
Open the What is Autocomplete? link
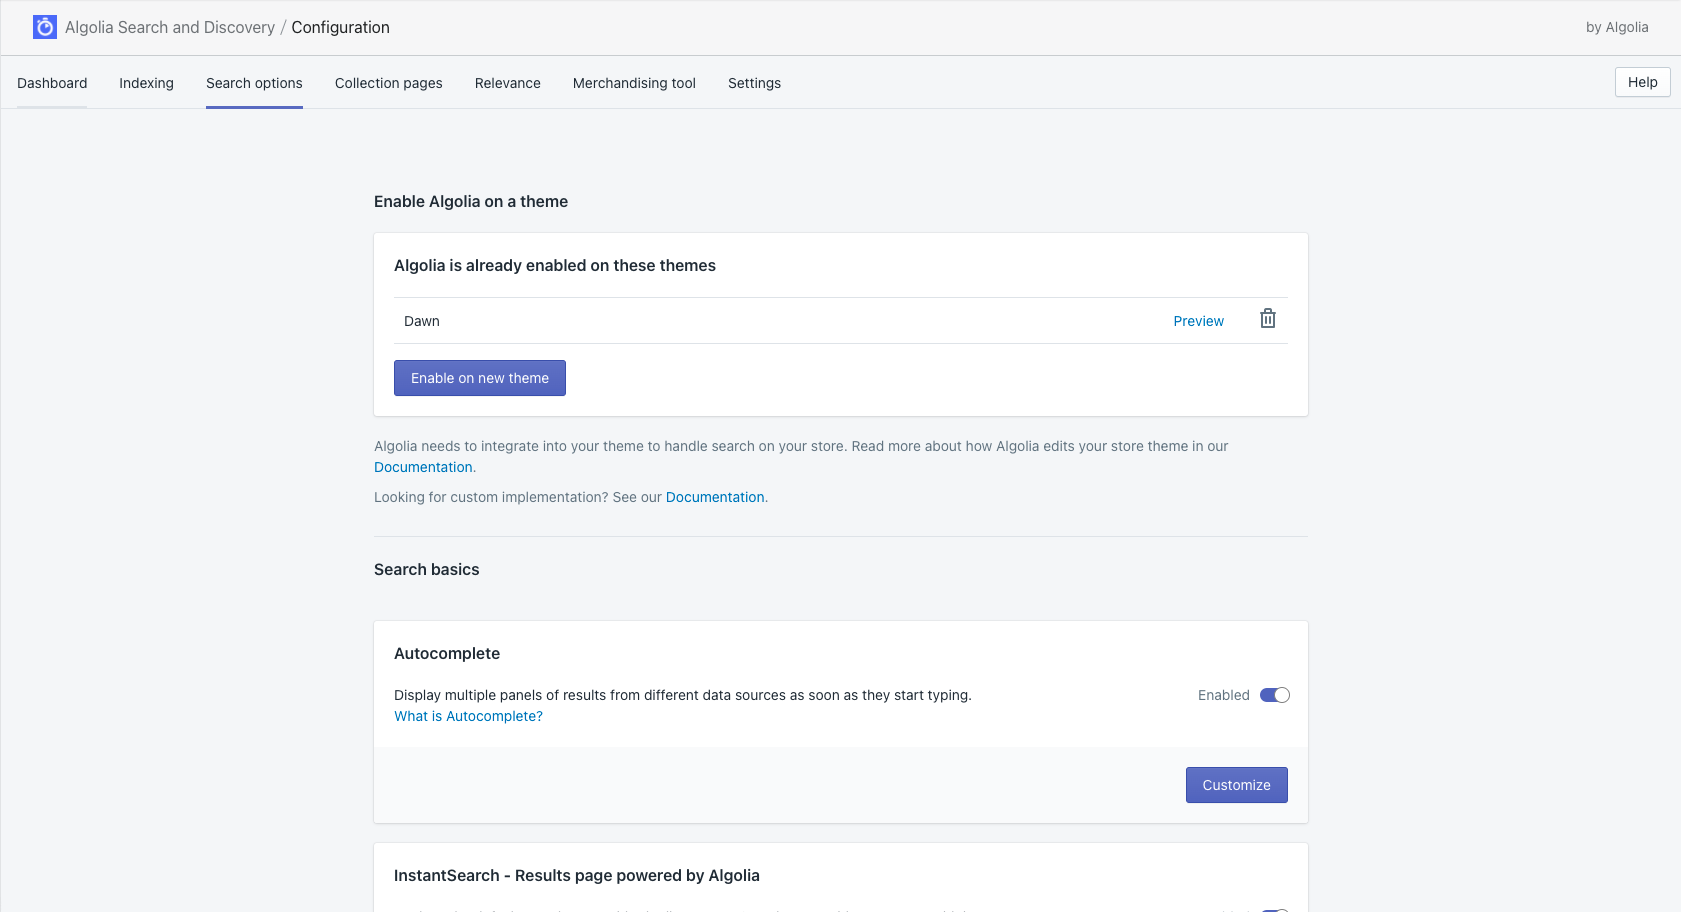468,716
